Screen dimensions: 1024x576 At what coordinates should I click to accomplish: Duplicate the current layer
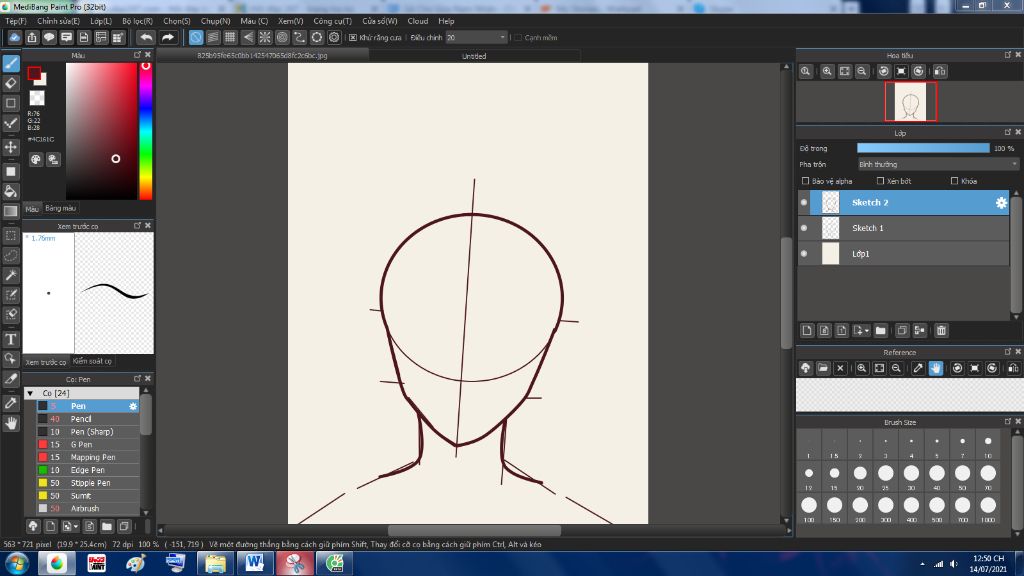902,330
